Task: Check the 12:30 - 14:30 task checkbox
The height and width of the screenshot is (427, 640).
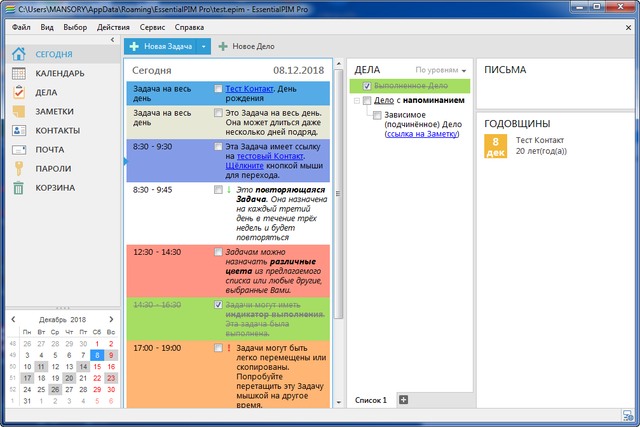Action: pyautogui.click(x=218, y=252)
